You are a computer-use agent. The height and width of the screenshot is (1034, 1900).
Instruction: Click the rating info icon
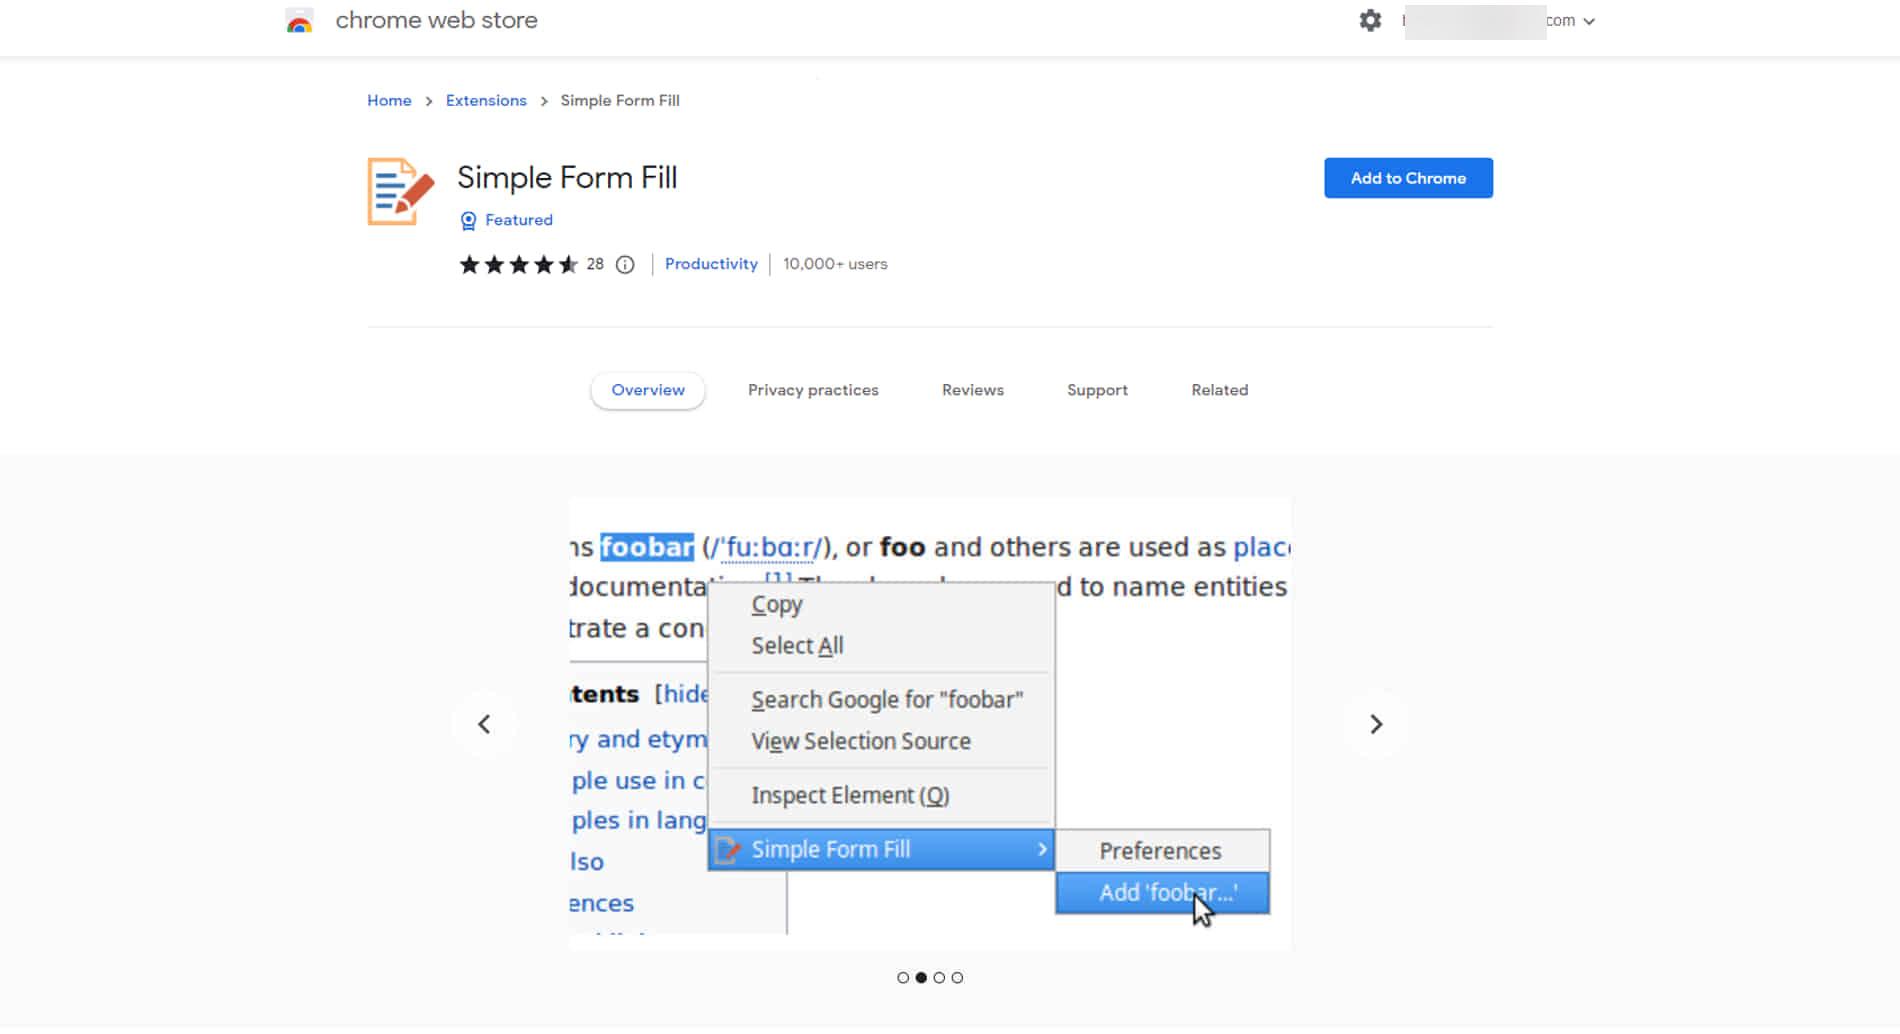click(624, 264)
